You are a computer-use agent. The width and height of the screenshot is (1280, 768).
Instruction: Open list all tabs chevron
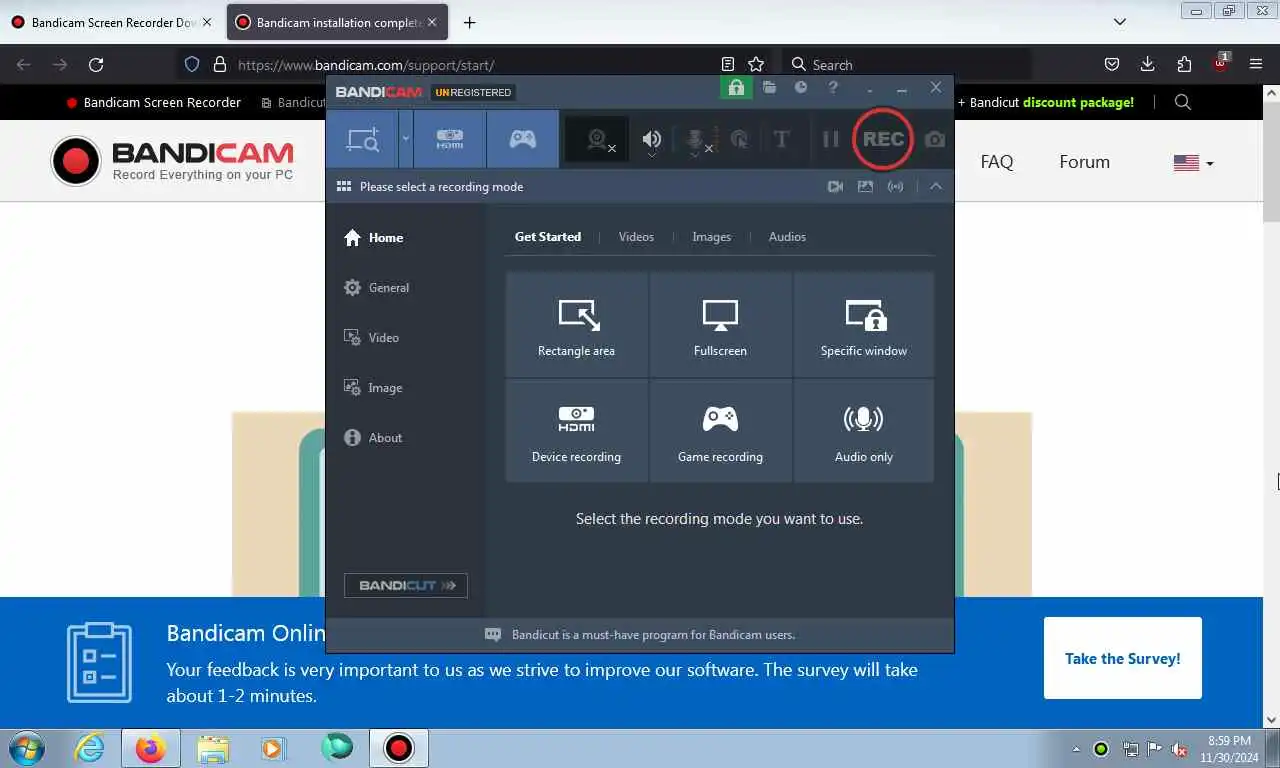[1120, 22]
